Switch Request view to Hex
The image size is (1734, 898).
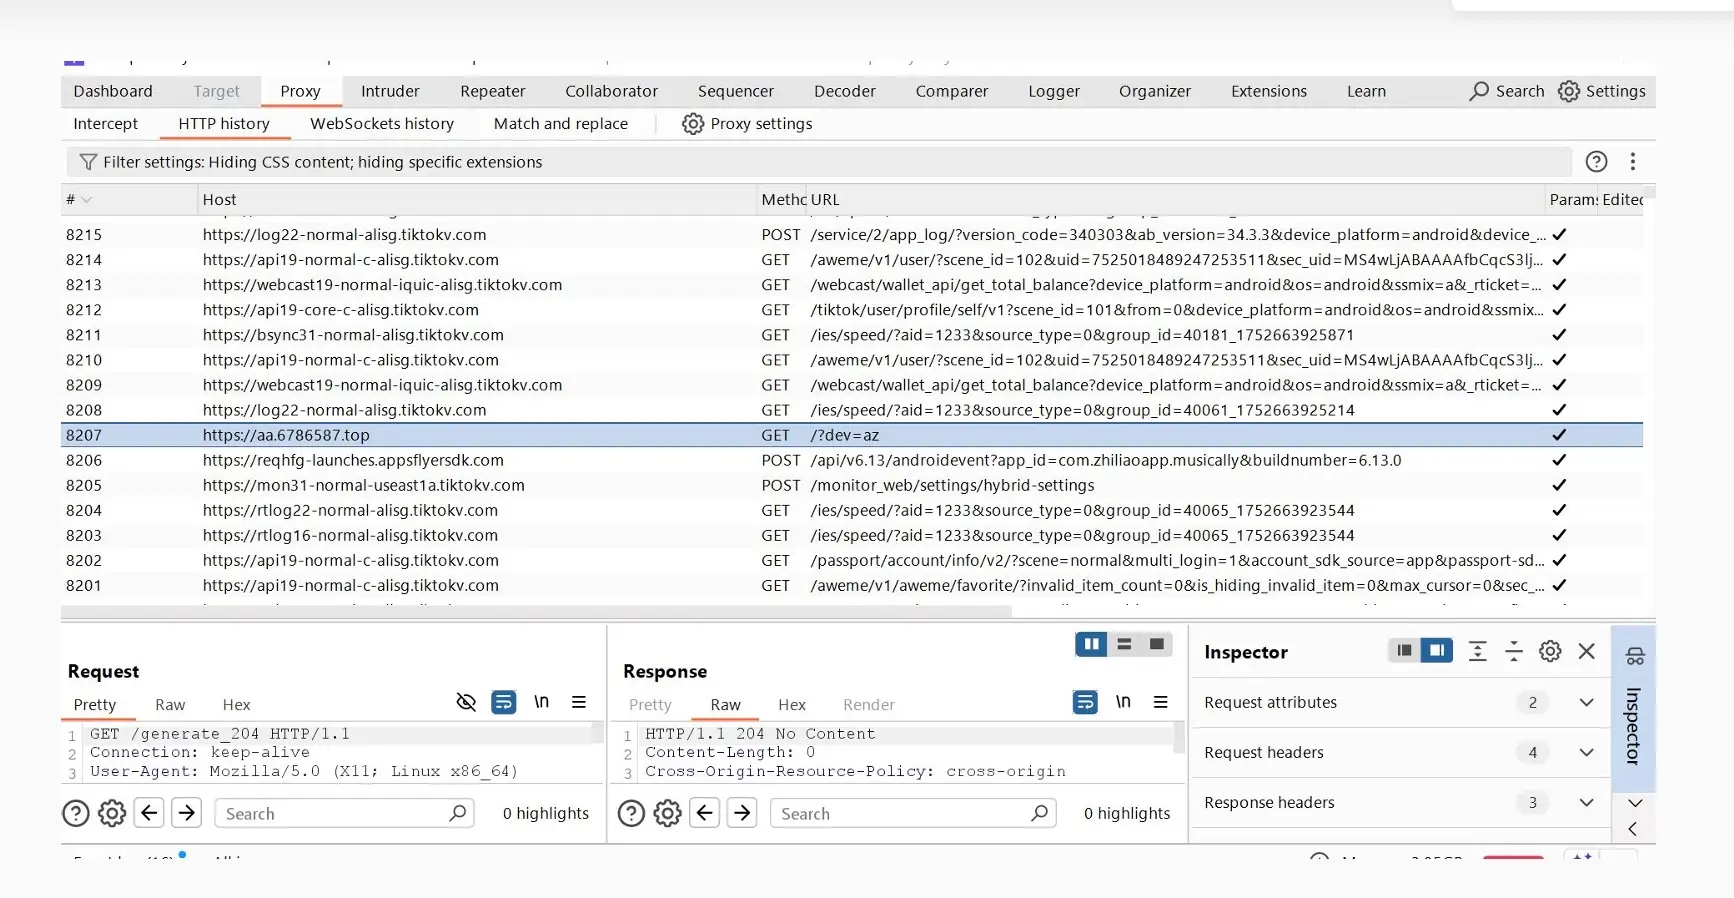coord(236,705)
